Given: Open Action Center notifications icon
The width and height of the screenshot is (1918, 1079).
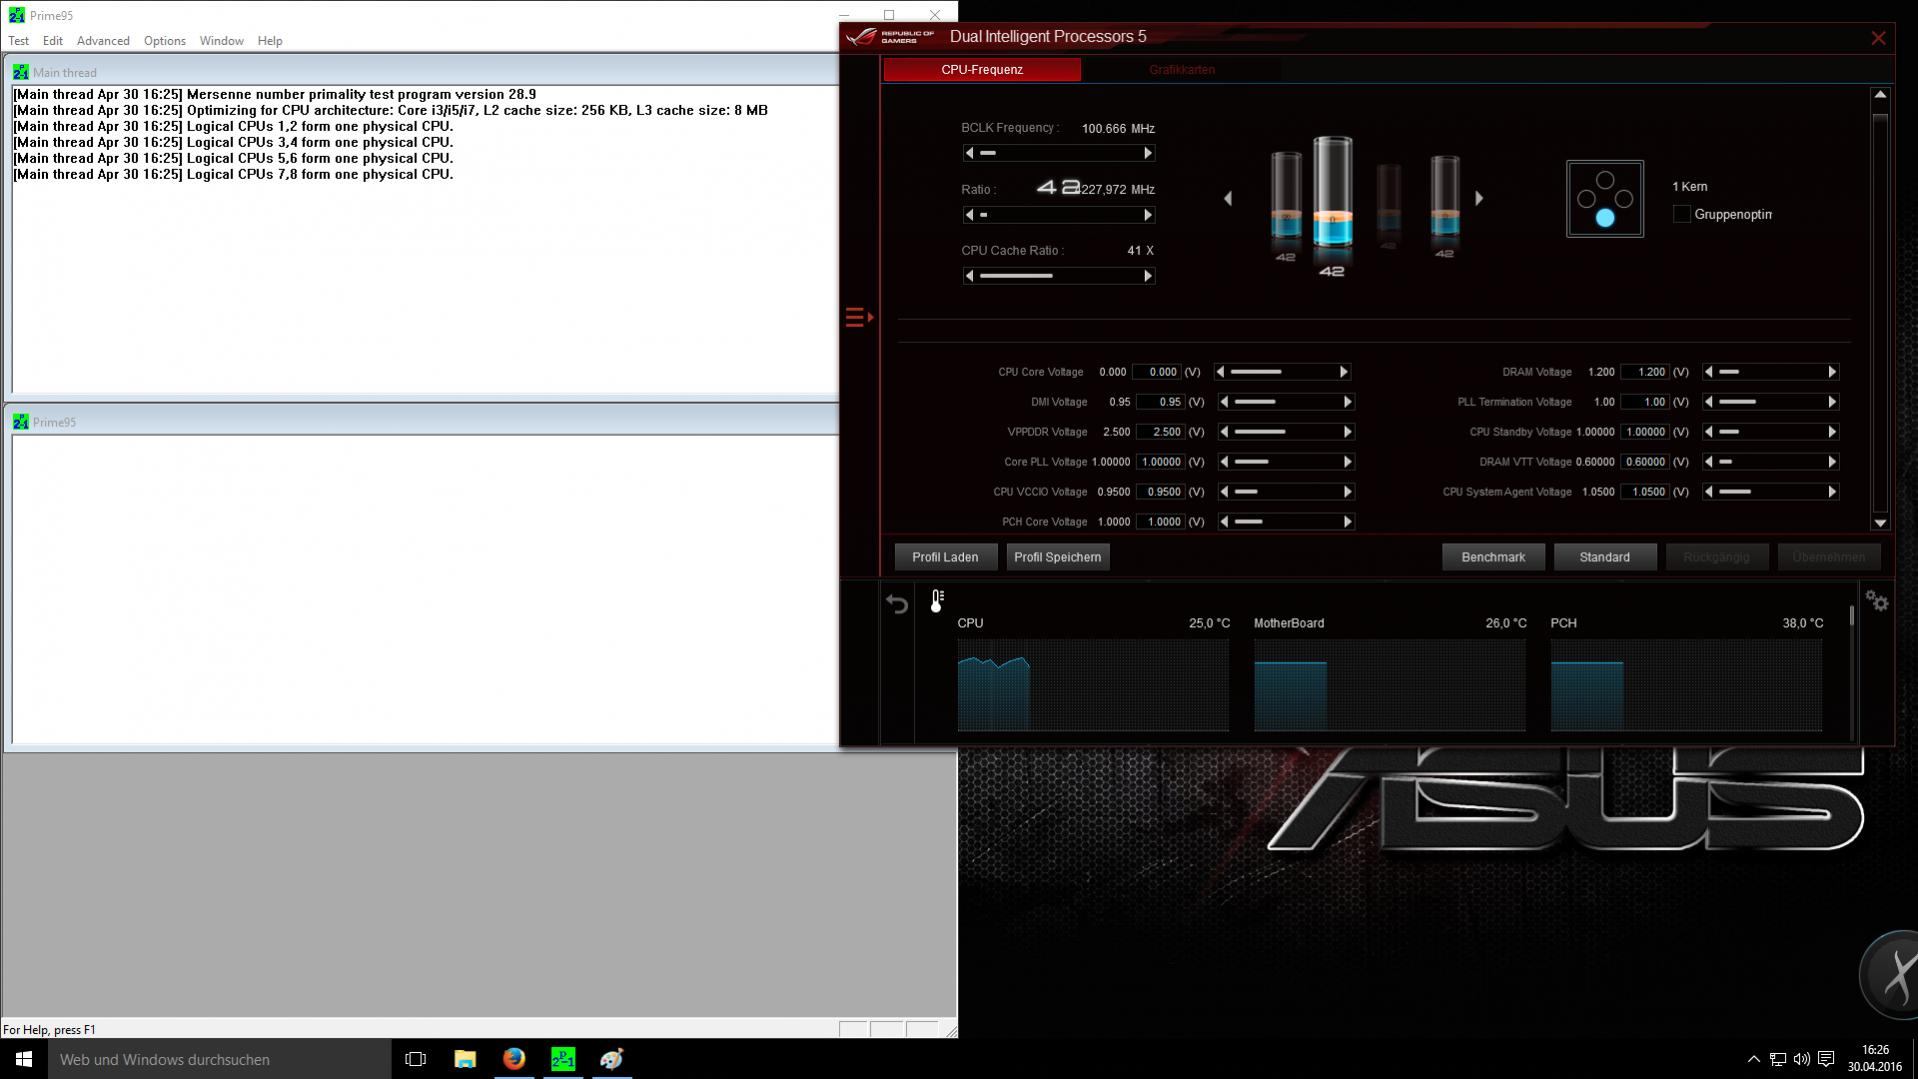Looking at the screenshot, I should pyautogui.click(x=1826, y=1059).
